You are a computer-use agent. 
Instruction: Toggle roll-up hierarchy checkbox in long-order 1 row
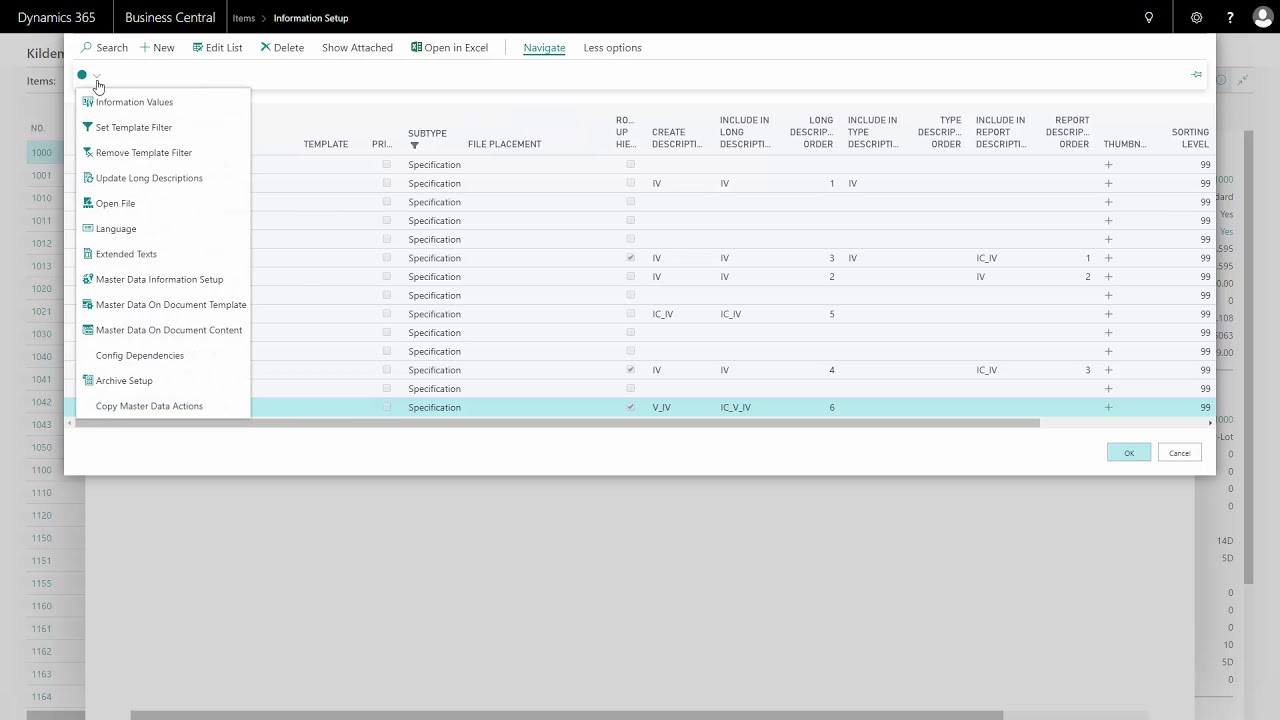point(630,183)
